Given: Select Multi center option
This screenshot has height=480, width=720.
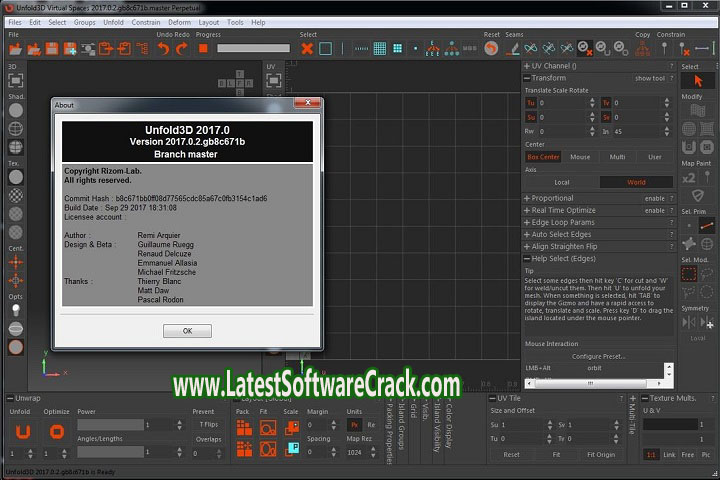Looking at the screenshot, I should point(617,157).
